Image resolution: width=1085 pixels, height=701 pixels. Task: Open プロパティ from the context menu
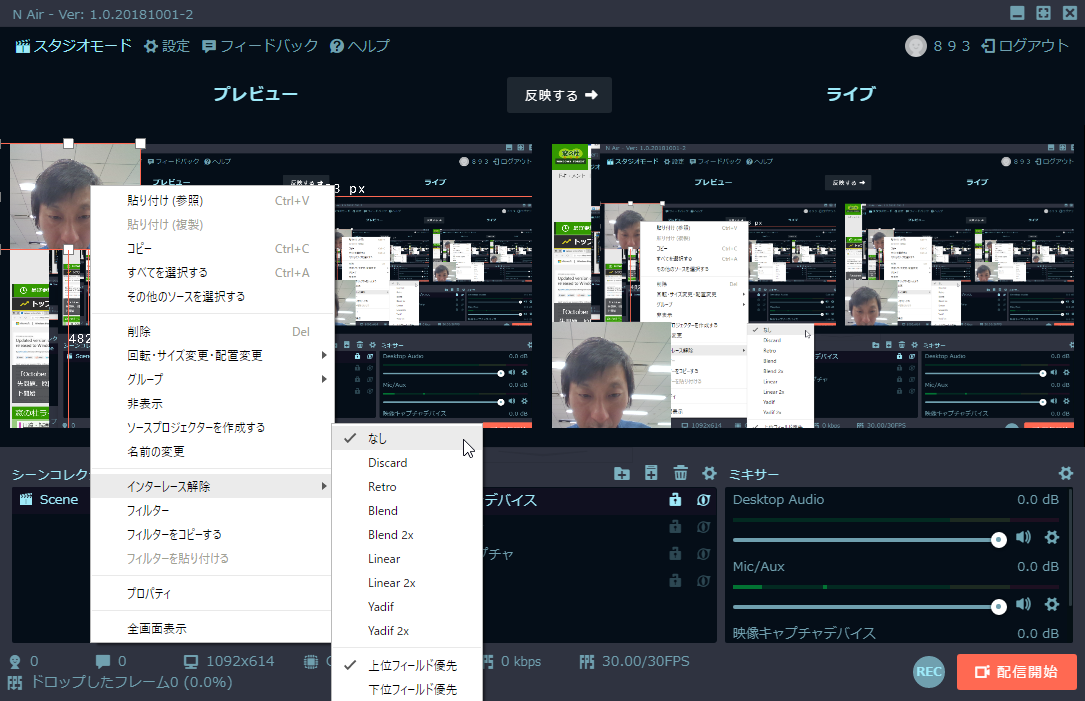coord(212,593)
